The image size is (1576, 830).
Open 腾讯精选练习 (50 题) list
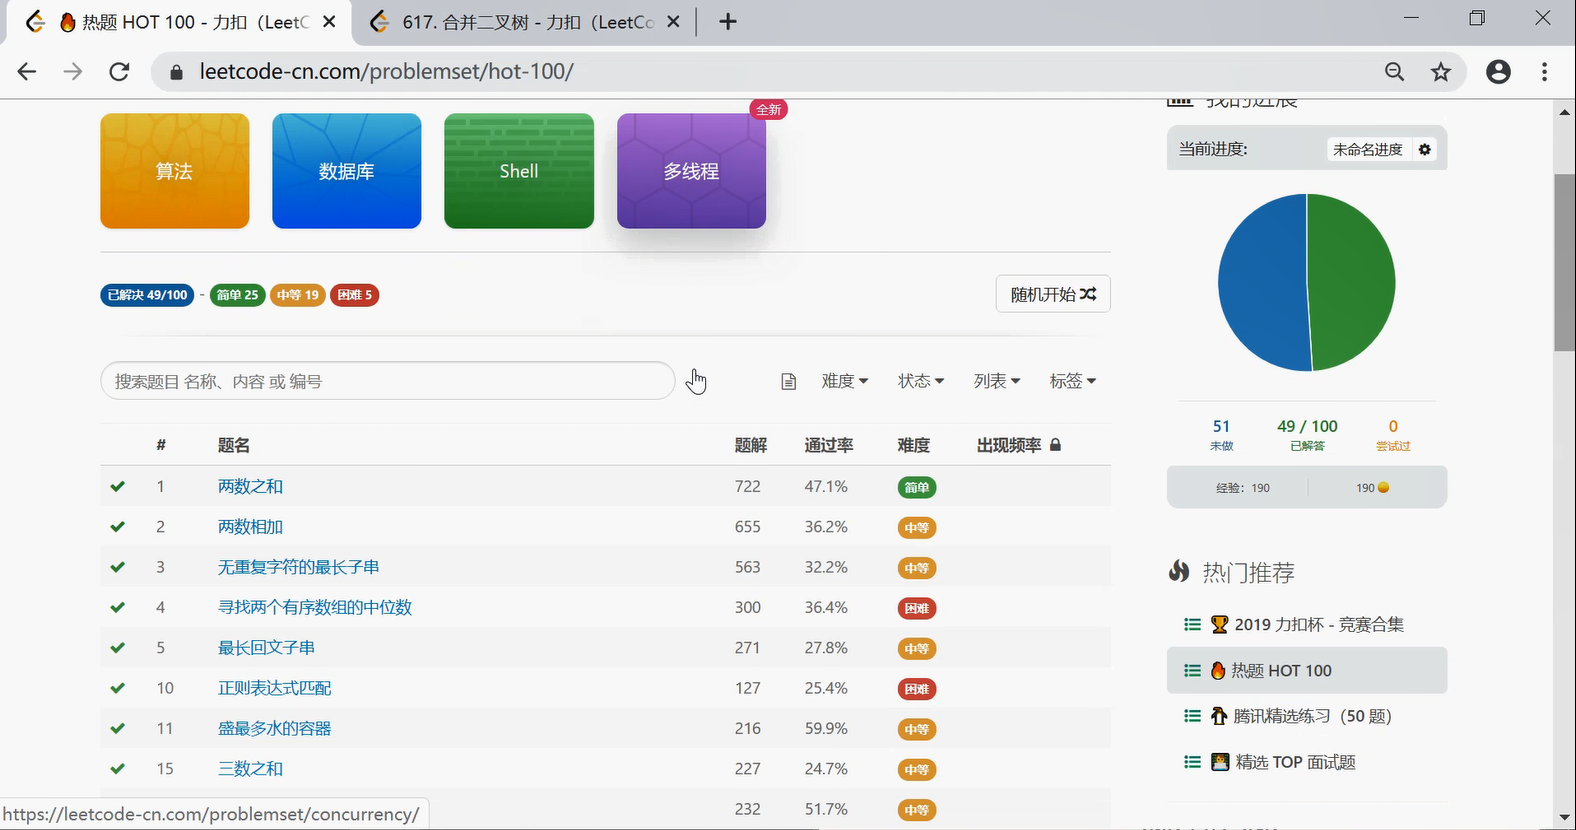1307,716
